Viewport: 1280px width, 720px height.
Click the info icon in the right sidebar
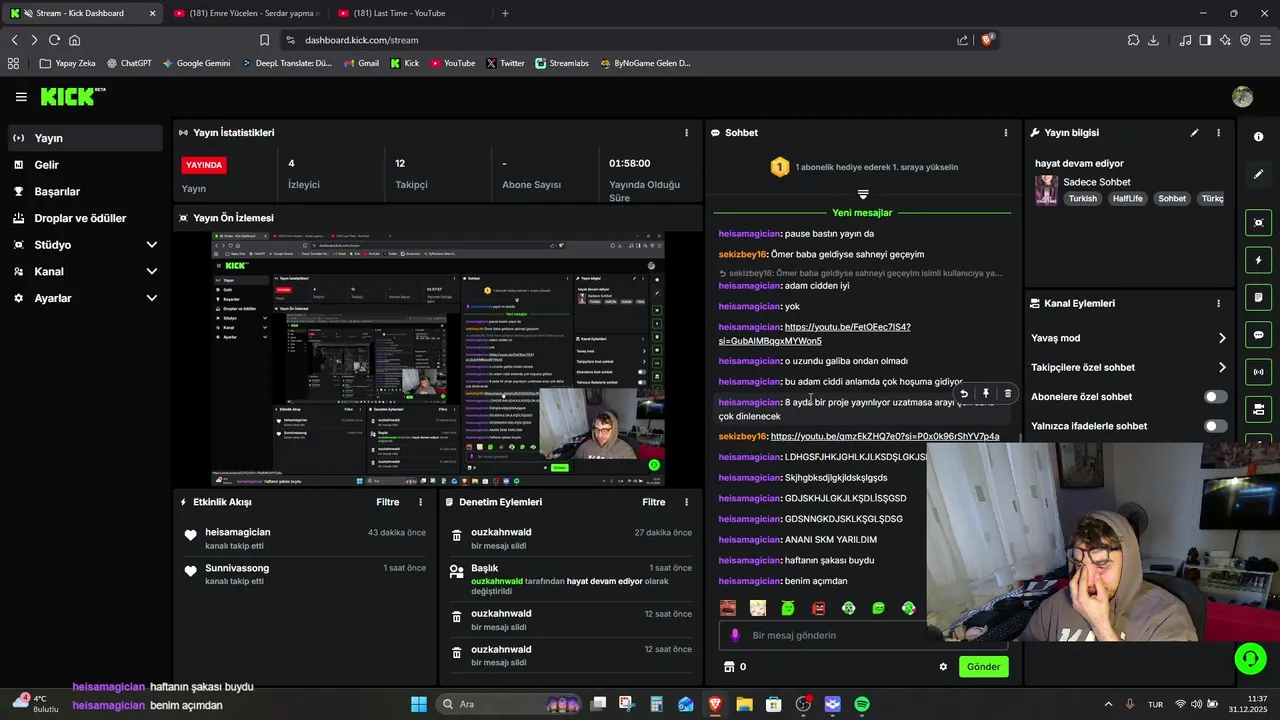coord(1258,137)
